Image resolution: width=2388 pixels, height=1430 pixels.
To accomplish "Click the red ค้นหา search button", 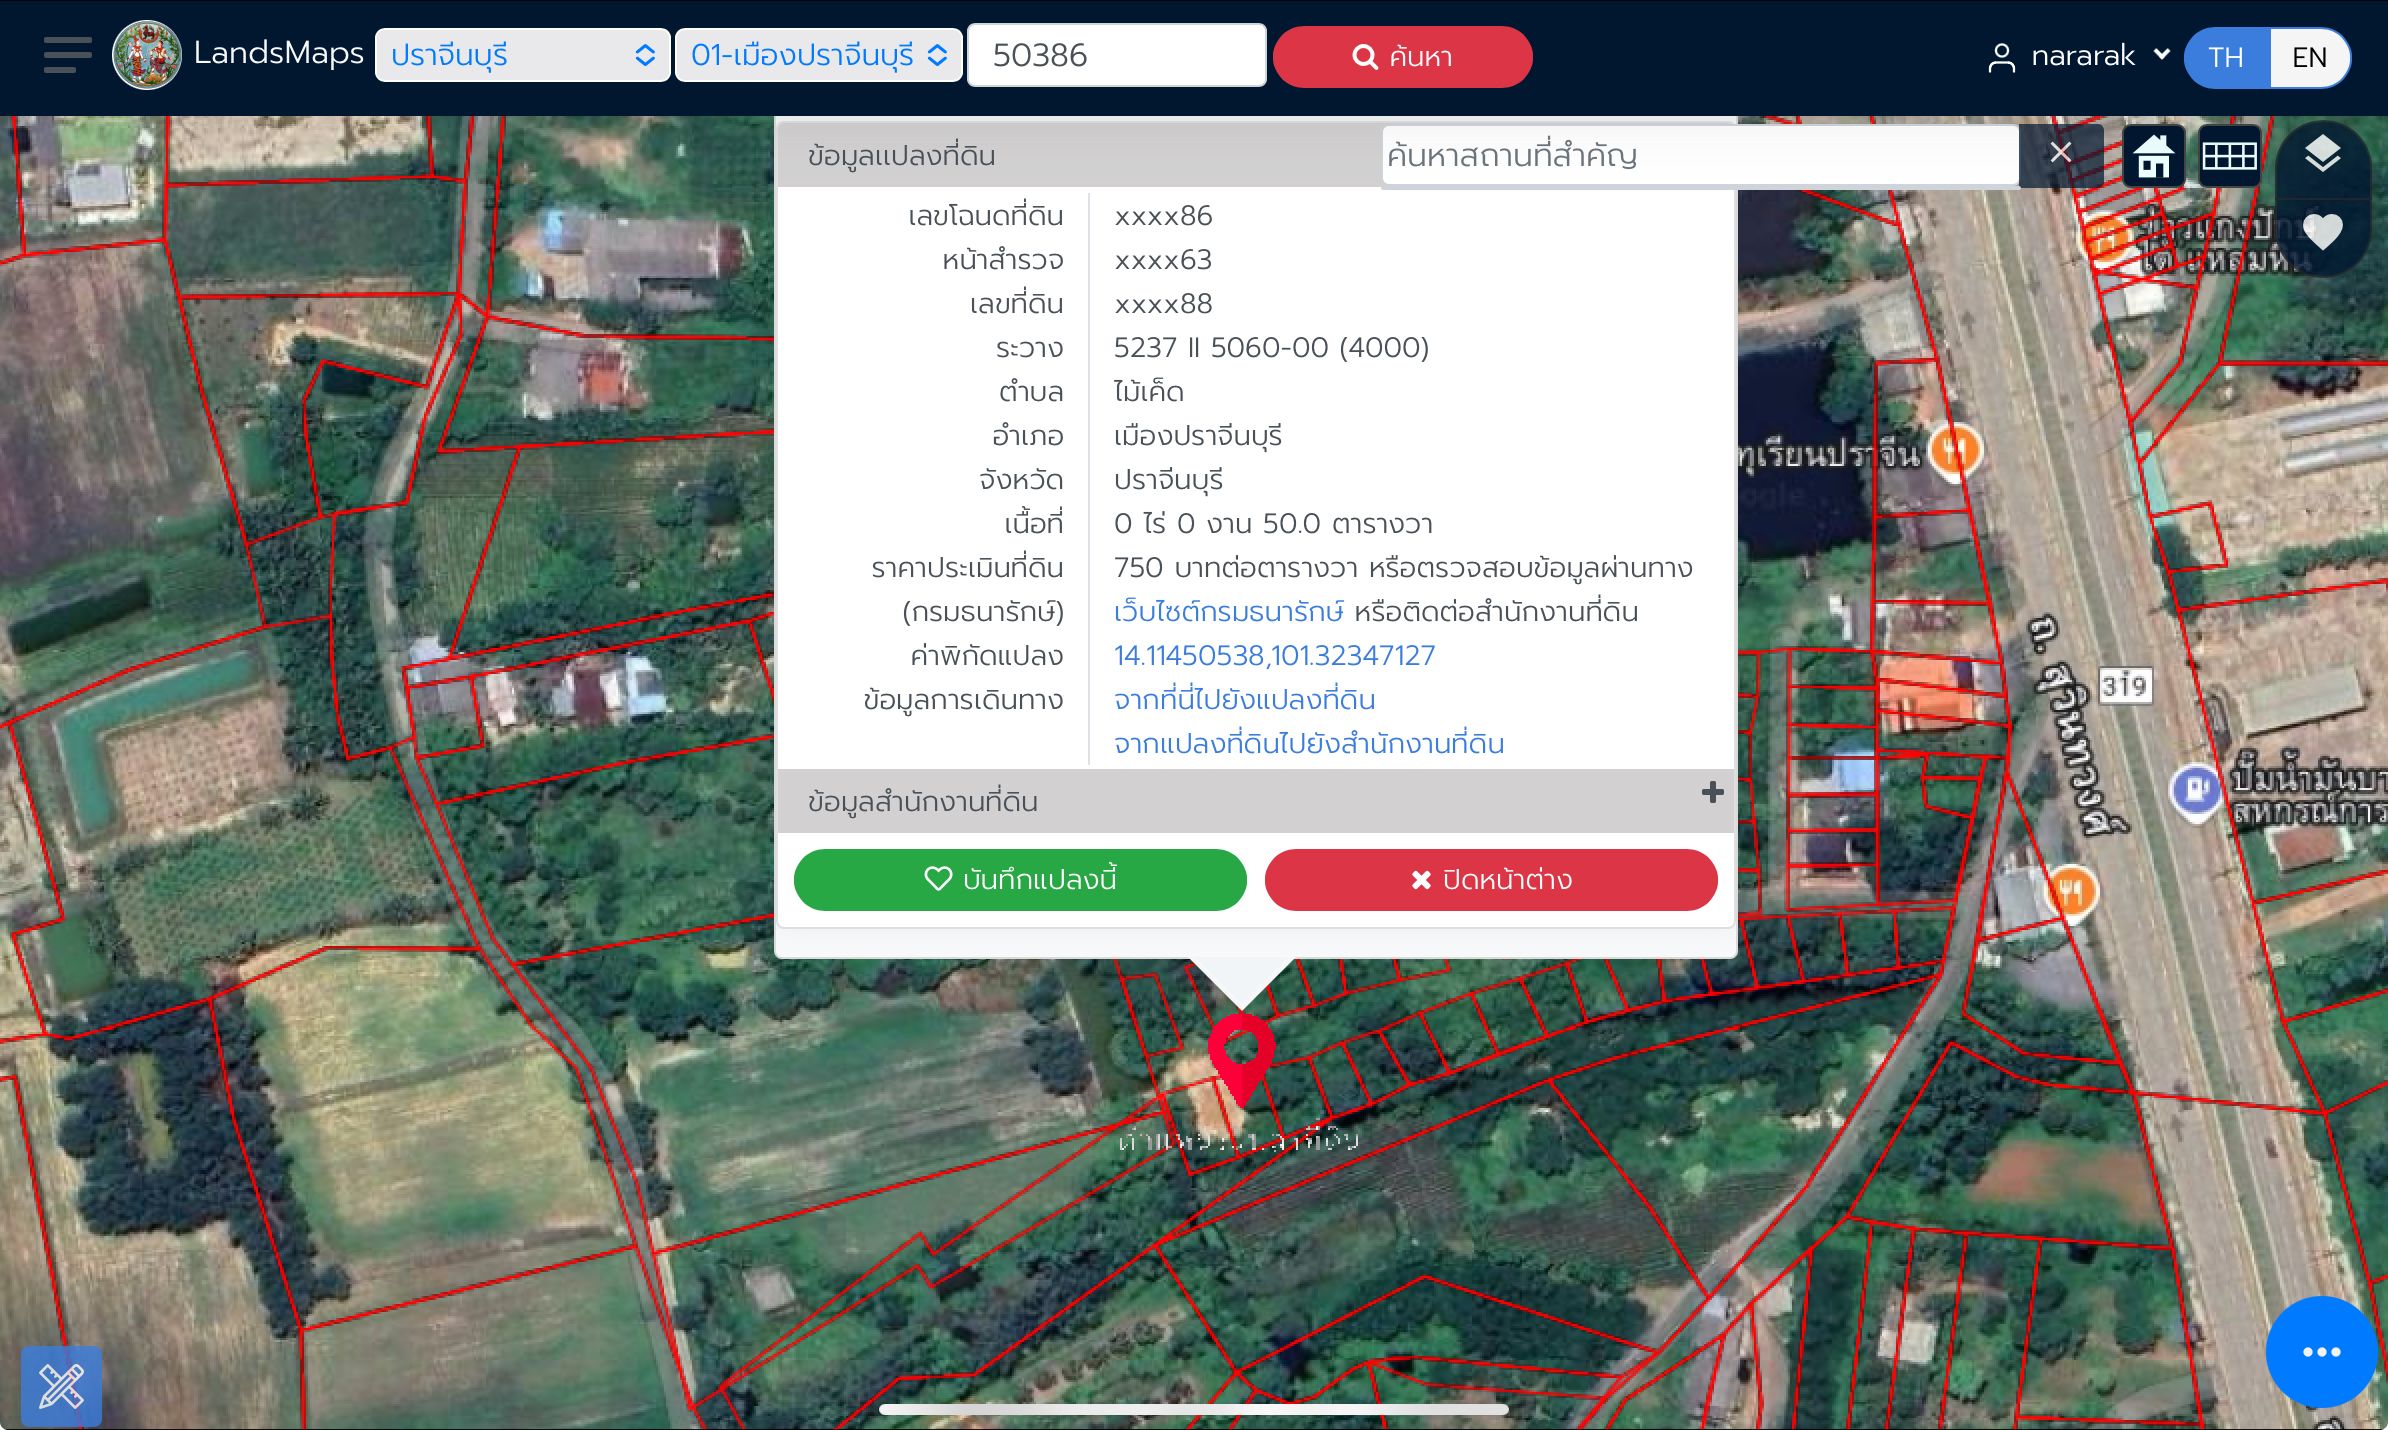I will pos(1402,56).
